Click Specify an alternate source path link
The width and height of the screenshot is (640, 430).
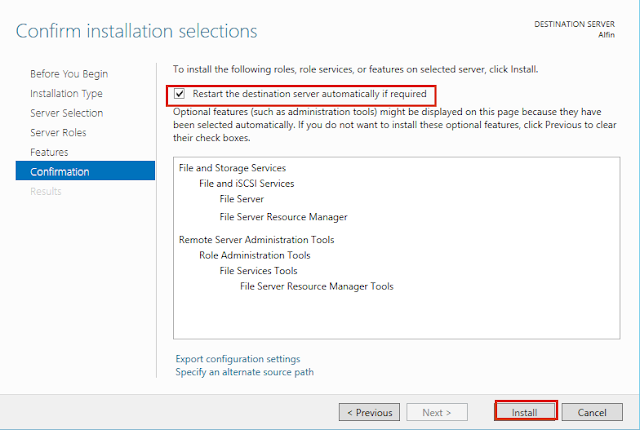(244, 373)
